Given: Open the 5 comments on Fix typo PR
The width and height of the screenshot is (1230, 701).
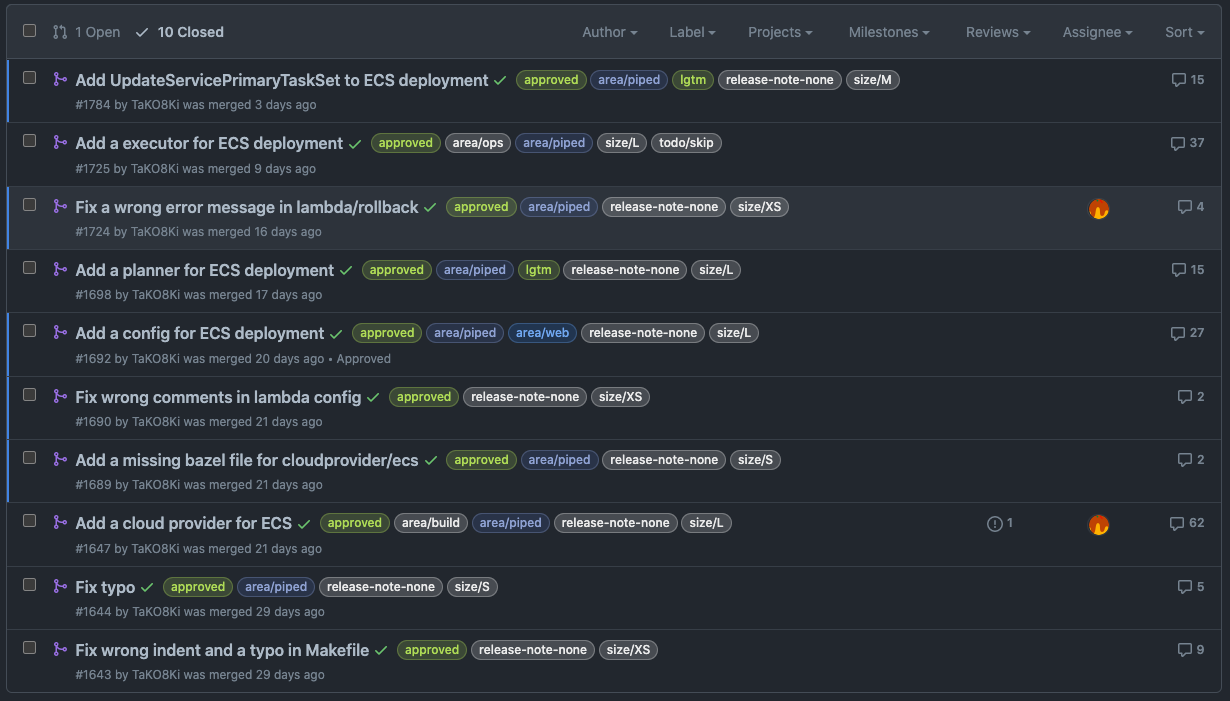Looking at the screenshot, I should point(1191,587).
